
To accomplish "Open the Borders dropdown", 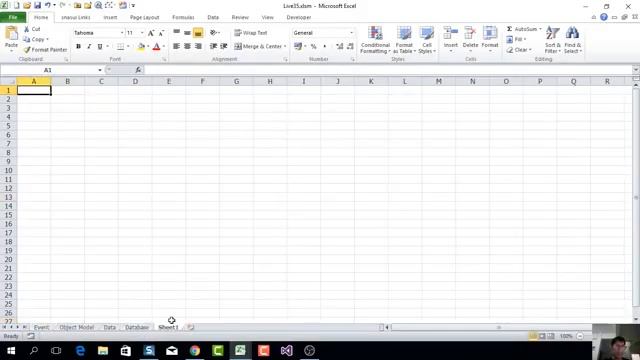I will [128, 47].
